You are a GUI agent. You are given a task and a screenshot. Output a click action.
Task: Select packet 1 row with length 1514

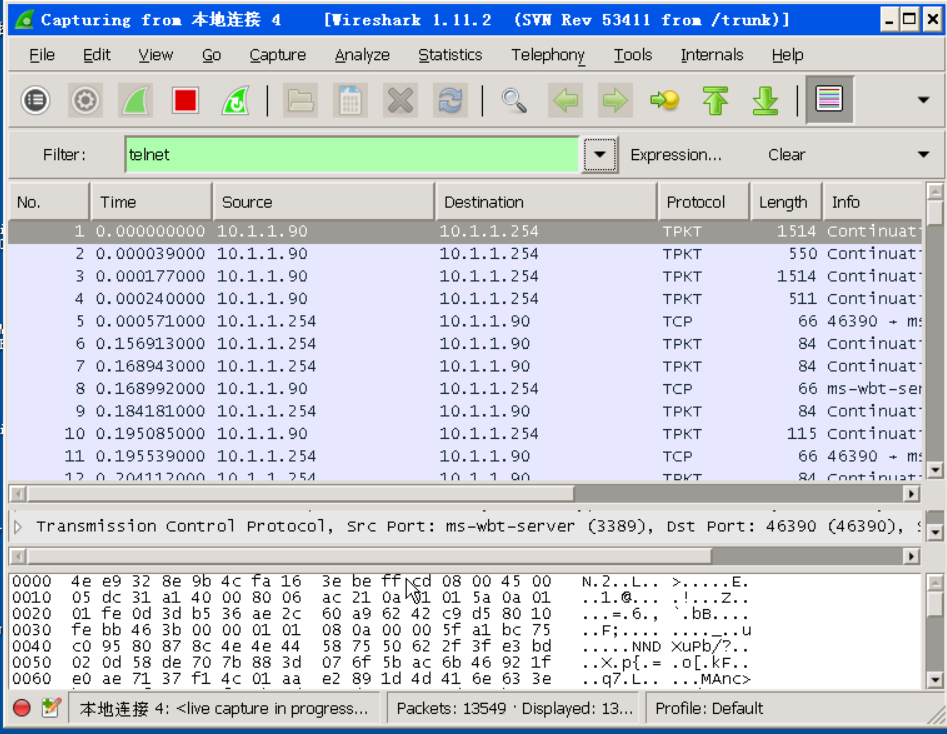pyautogui.click(x=465, y=231)
